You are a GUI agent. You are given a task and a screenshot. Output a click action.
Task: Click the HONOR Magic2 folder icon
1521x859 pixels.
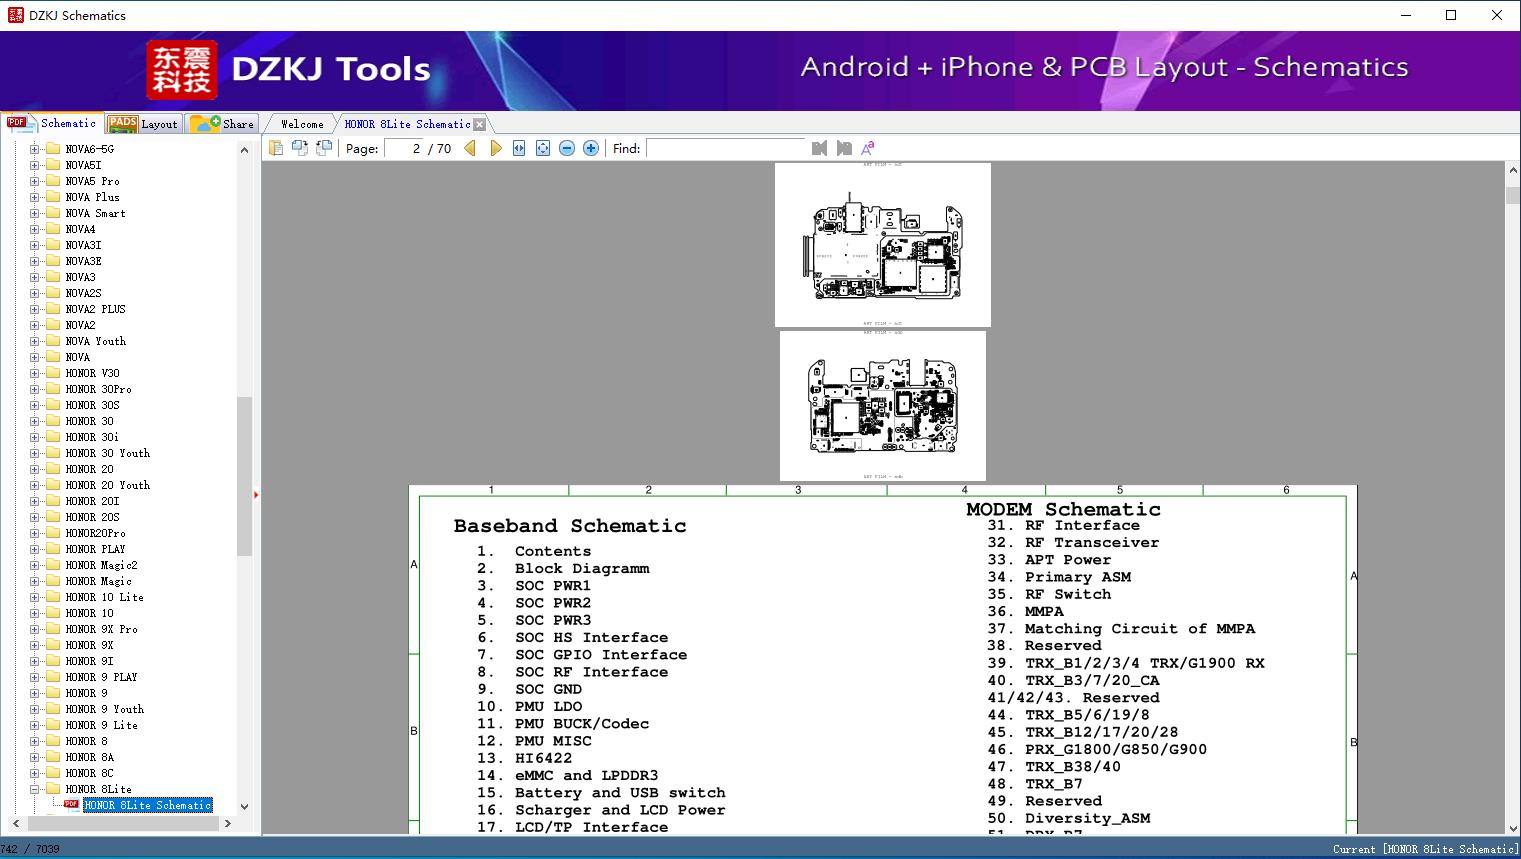coord(53,565)
